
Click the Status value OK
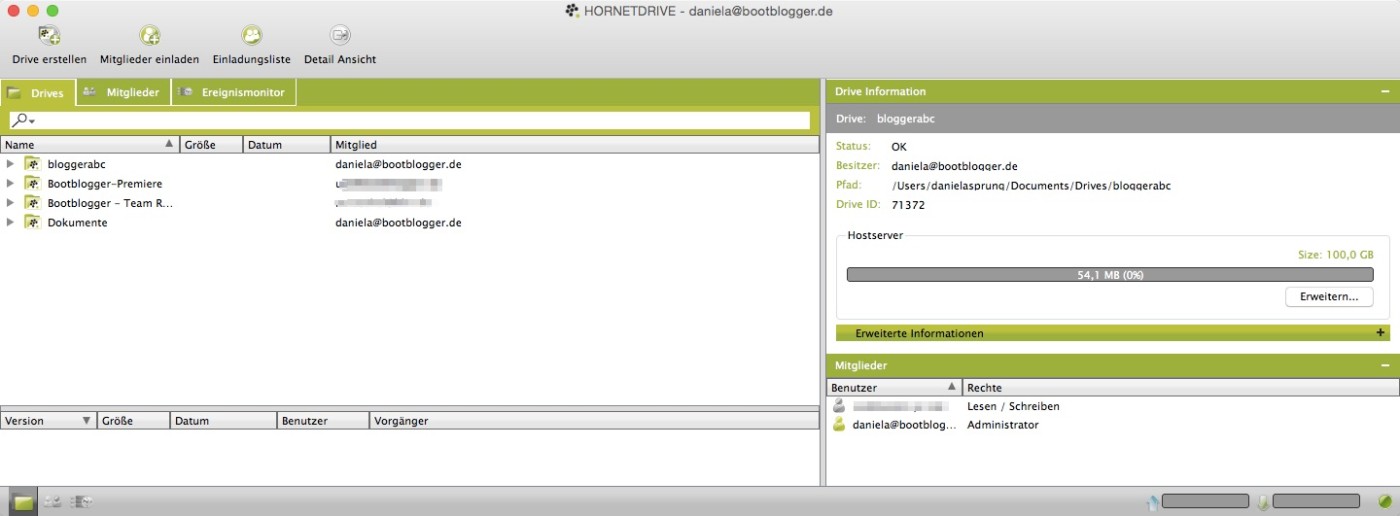[899, 146]
